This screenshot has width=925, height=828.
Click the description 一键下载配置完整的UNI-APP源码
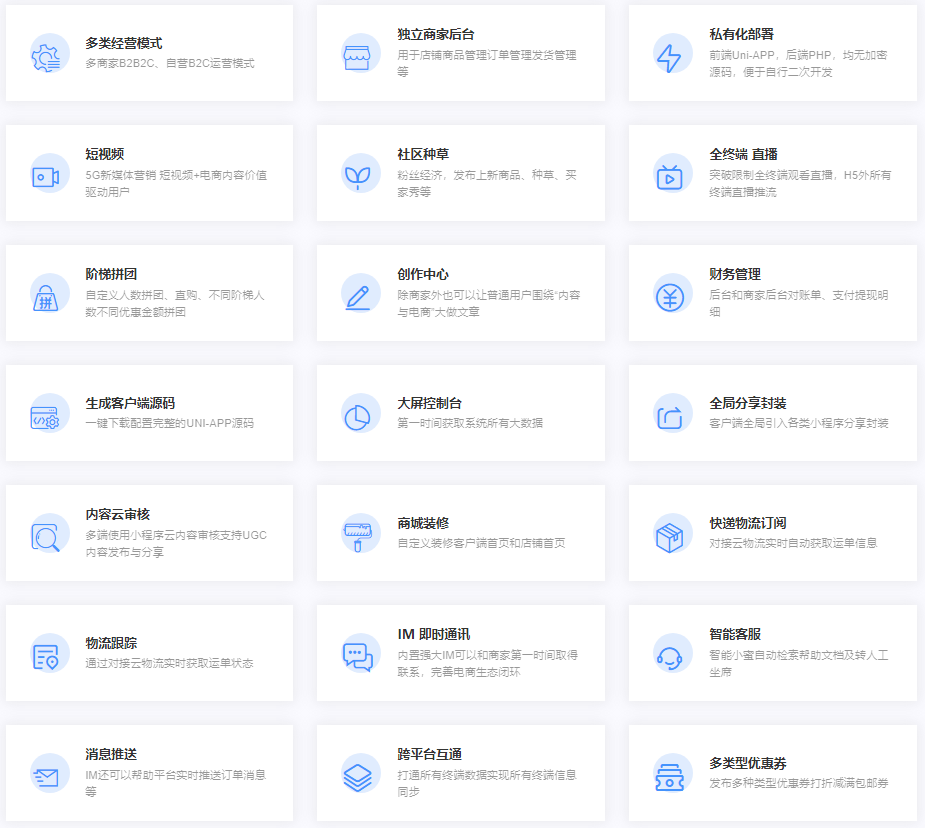point(169,423)
